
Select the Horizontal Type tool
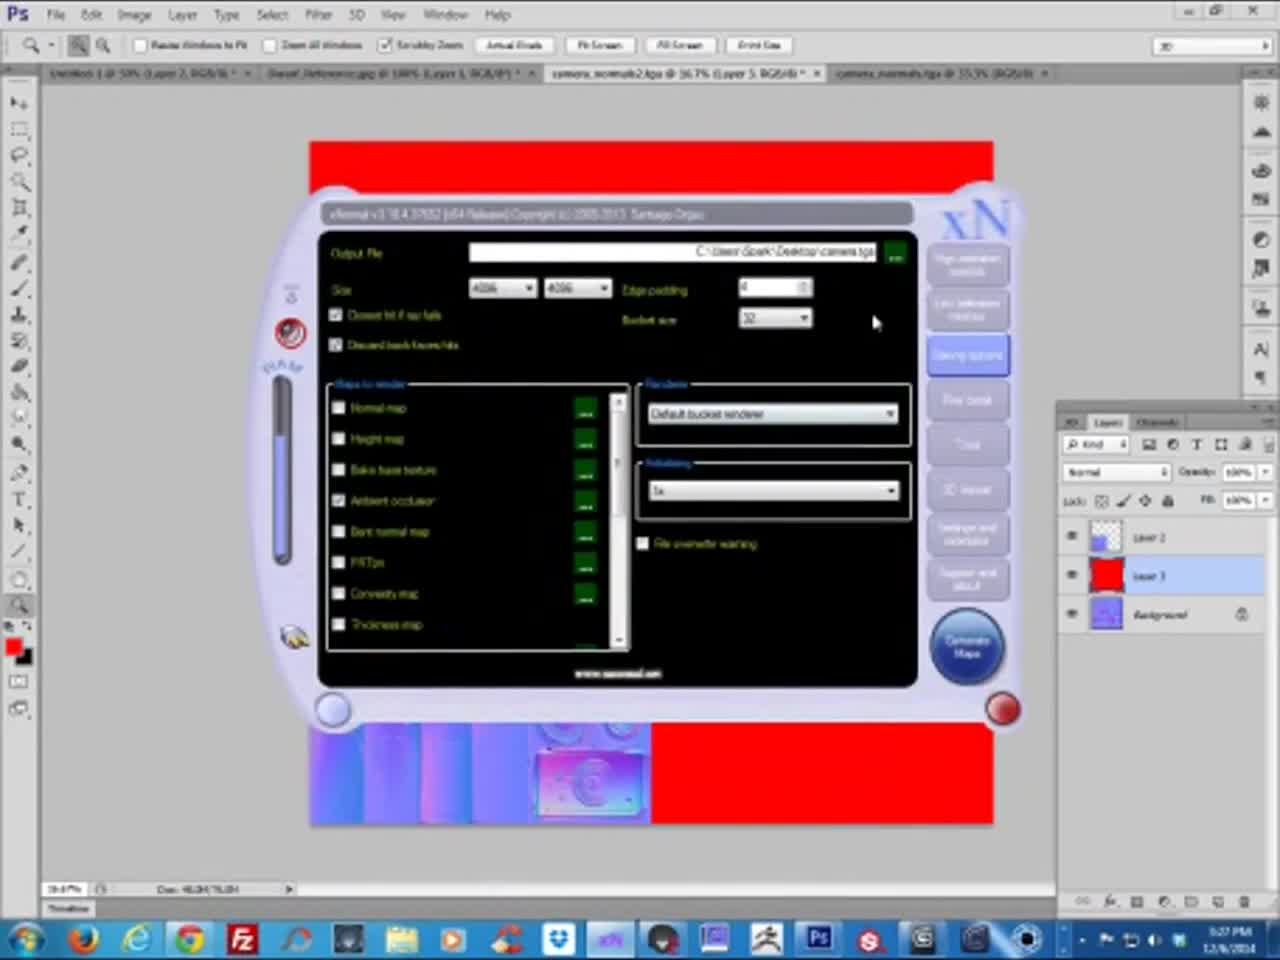pos(19,498)
